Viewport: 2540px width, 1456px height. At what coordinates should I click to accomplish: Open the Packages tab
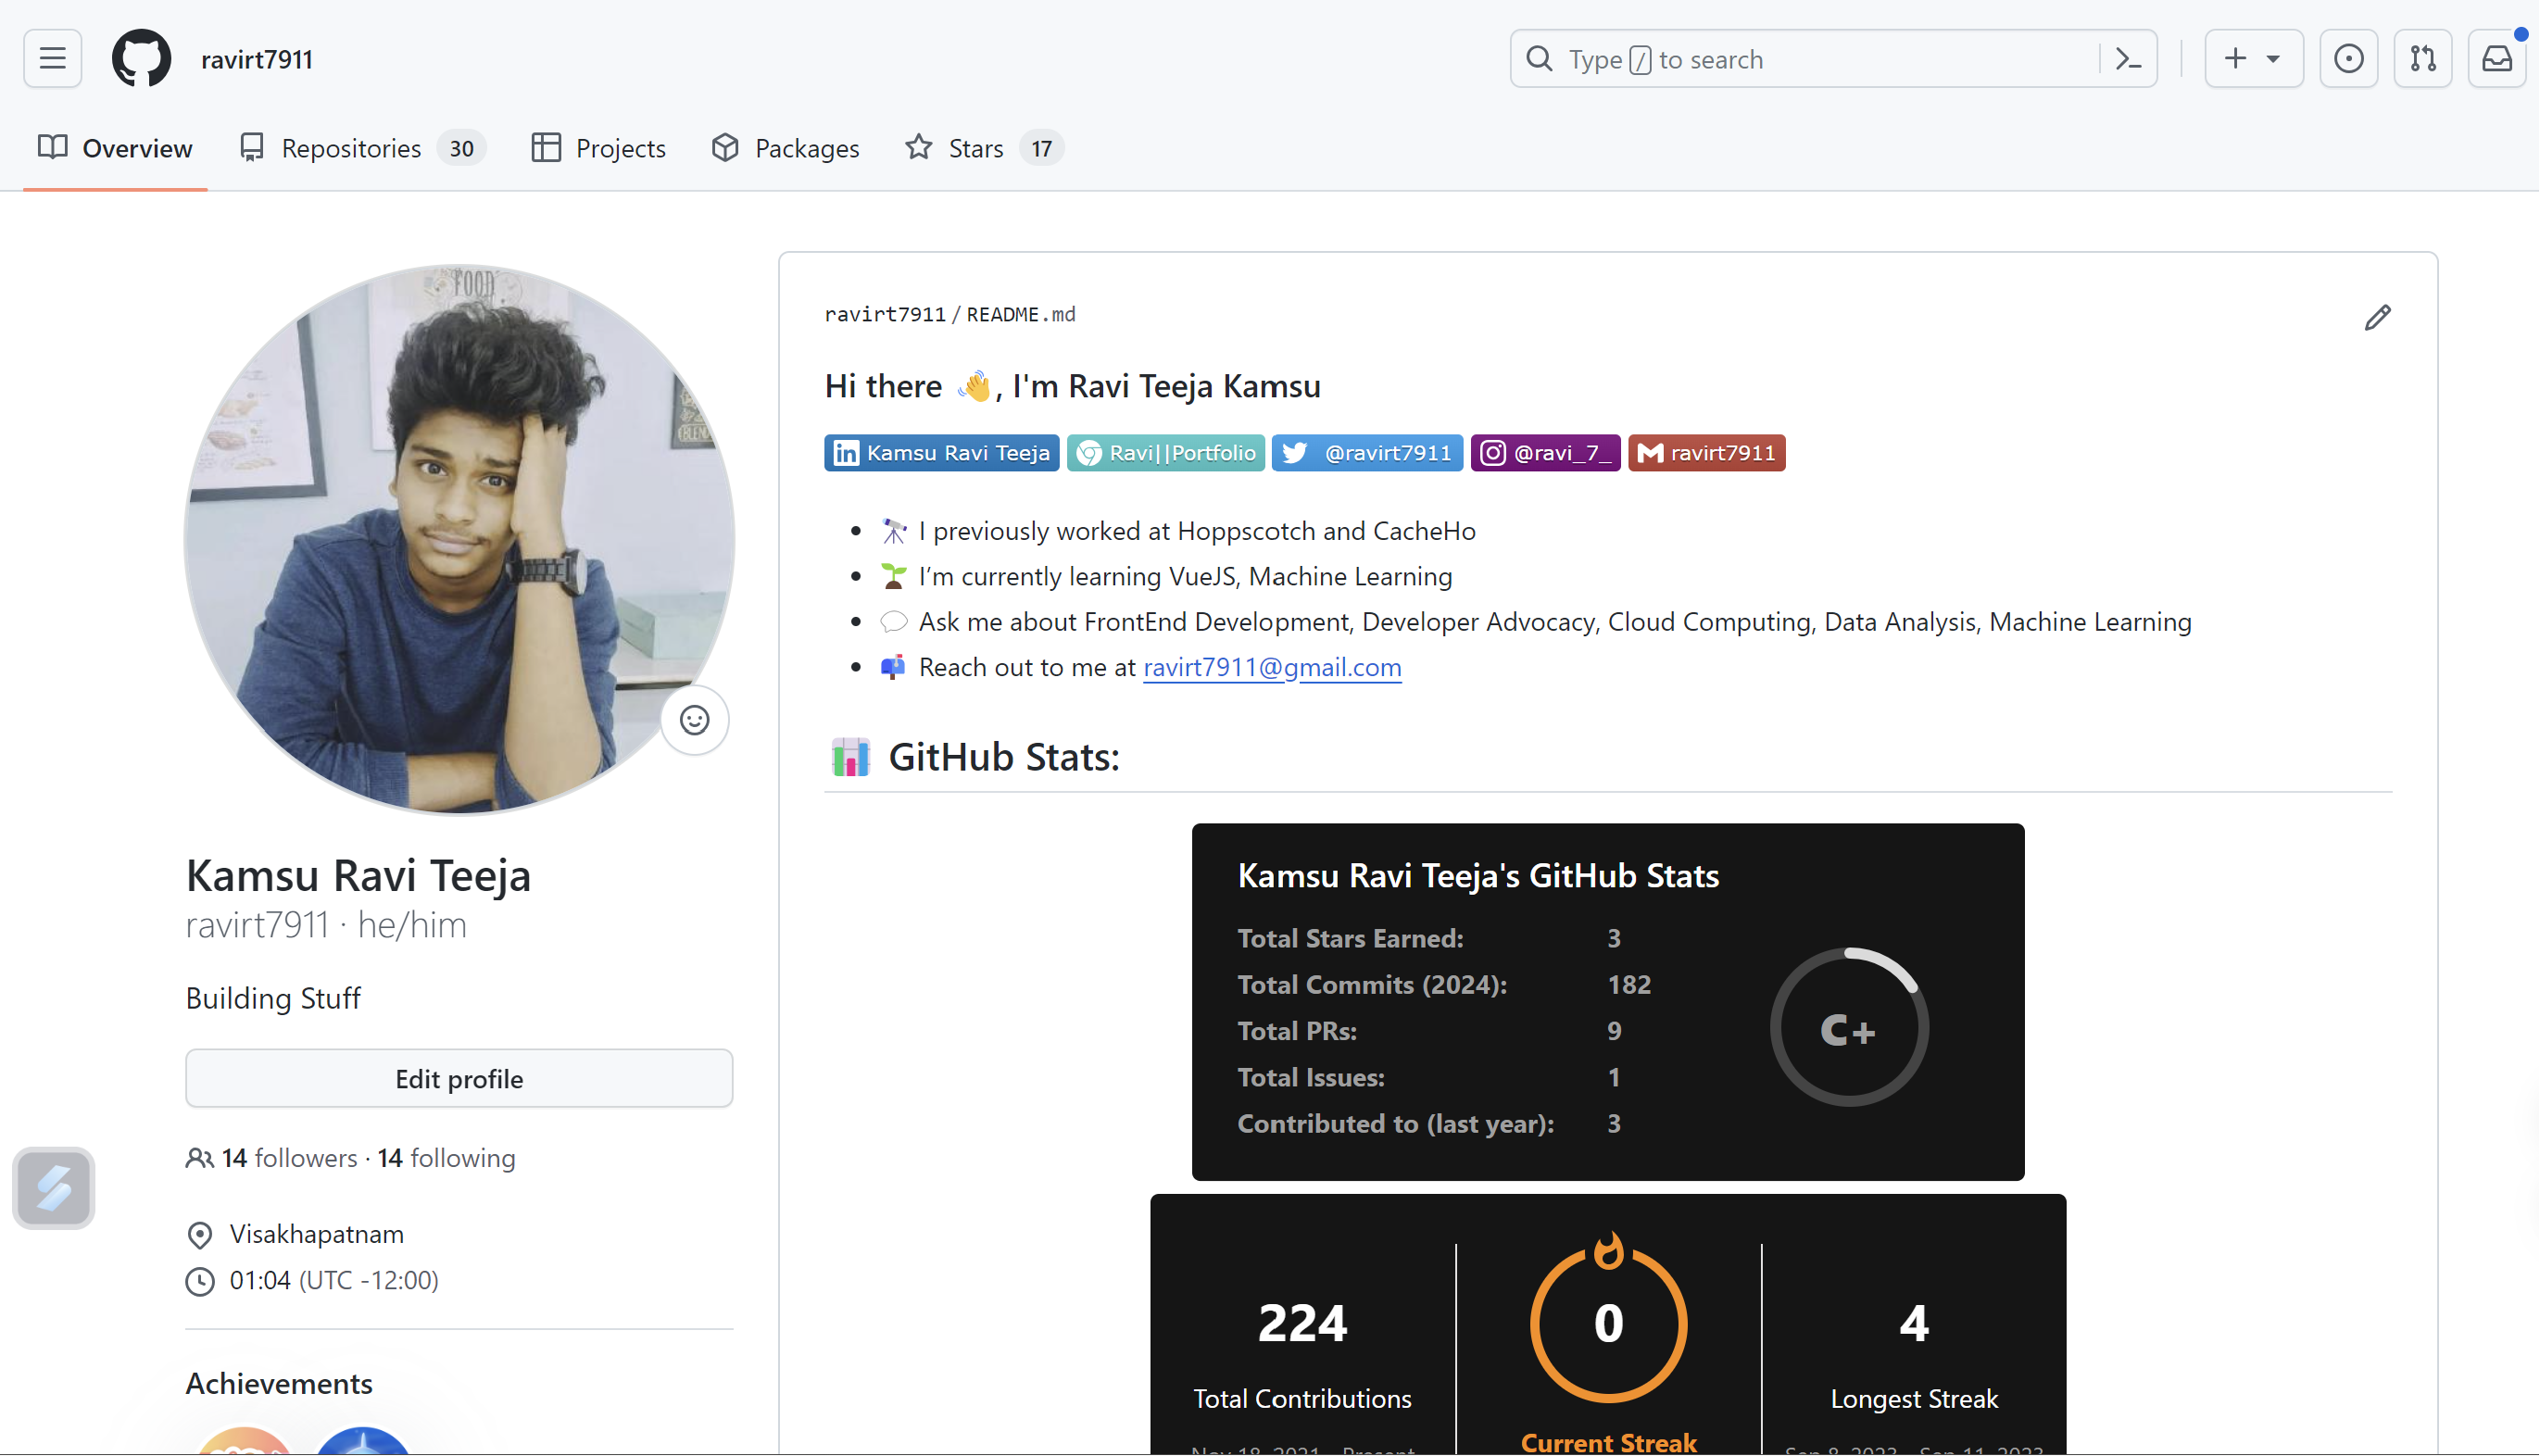[x=786, y=148]
